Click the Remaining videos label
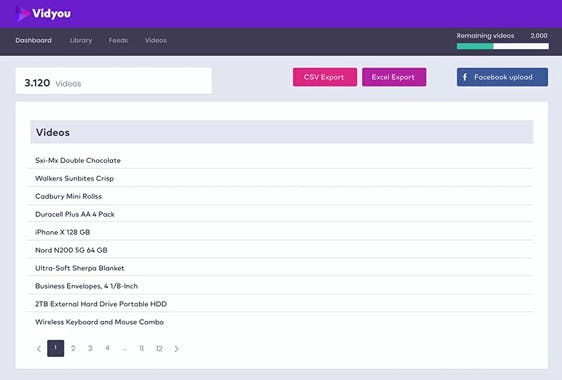 pyautogui.click(x=485, y=35)
